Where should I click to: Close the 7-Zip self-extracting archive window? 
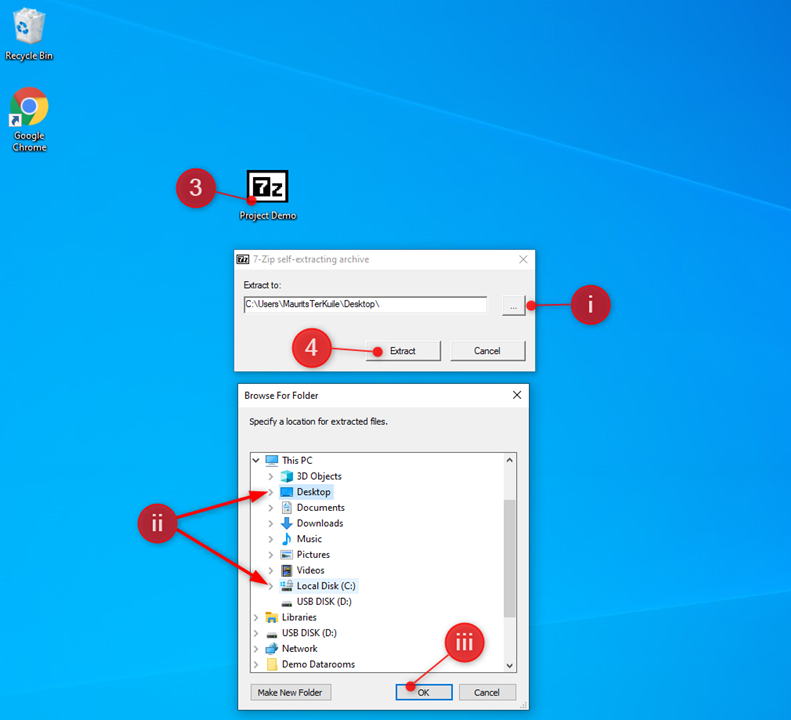[523, 259]
